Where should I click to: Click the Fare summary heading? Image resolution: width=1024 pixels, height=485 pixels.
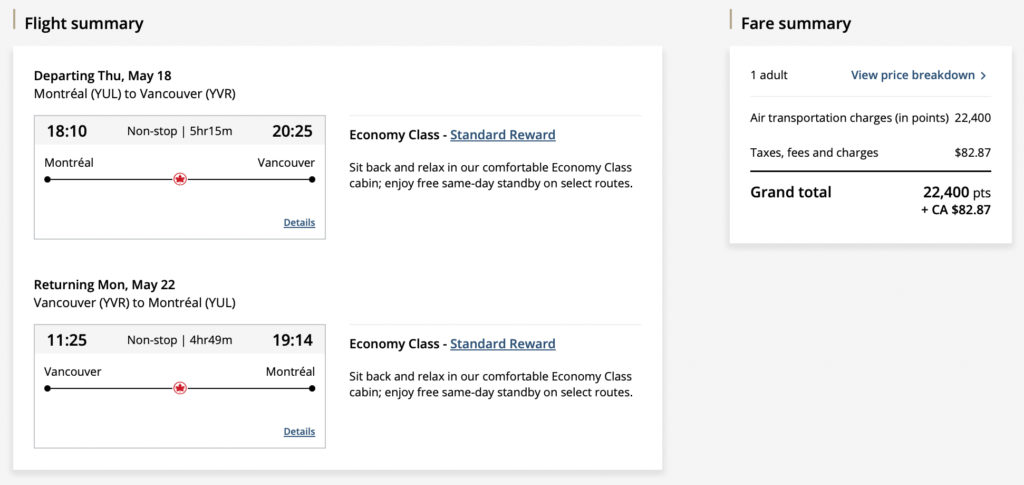[x=796, y=23]
